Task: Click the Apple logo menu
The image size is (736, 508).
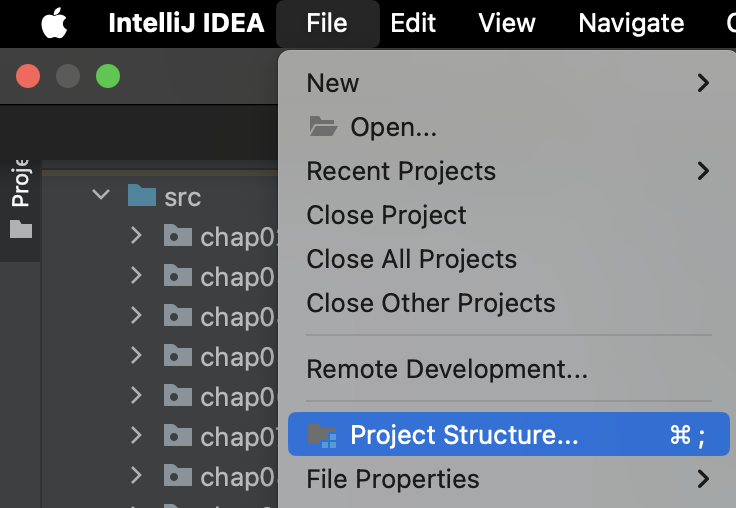Action: pyautogui.click(x=54, y=23)
